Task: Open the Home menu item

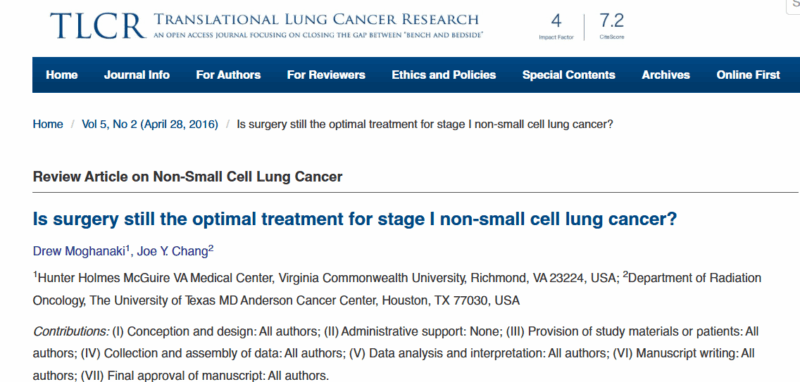Action: (62, 75)
